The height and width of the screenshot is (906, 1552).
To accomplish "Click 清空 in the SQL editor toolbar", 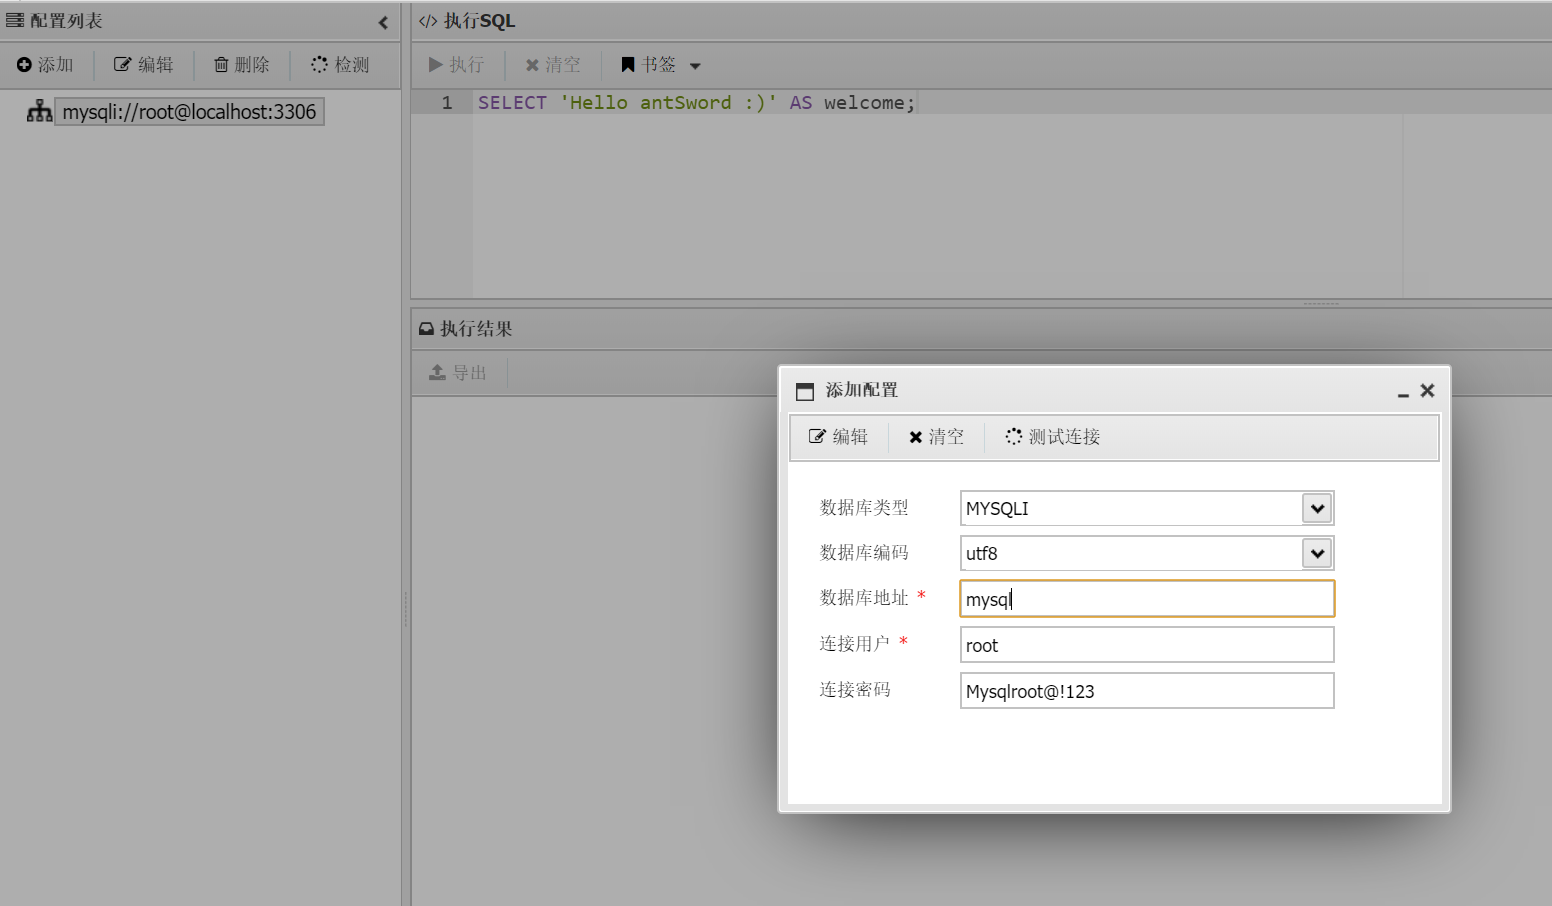I will coord(553,65).
